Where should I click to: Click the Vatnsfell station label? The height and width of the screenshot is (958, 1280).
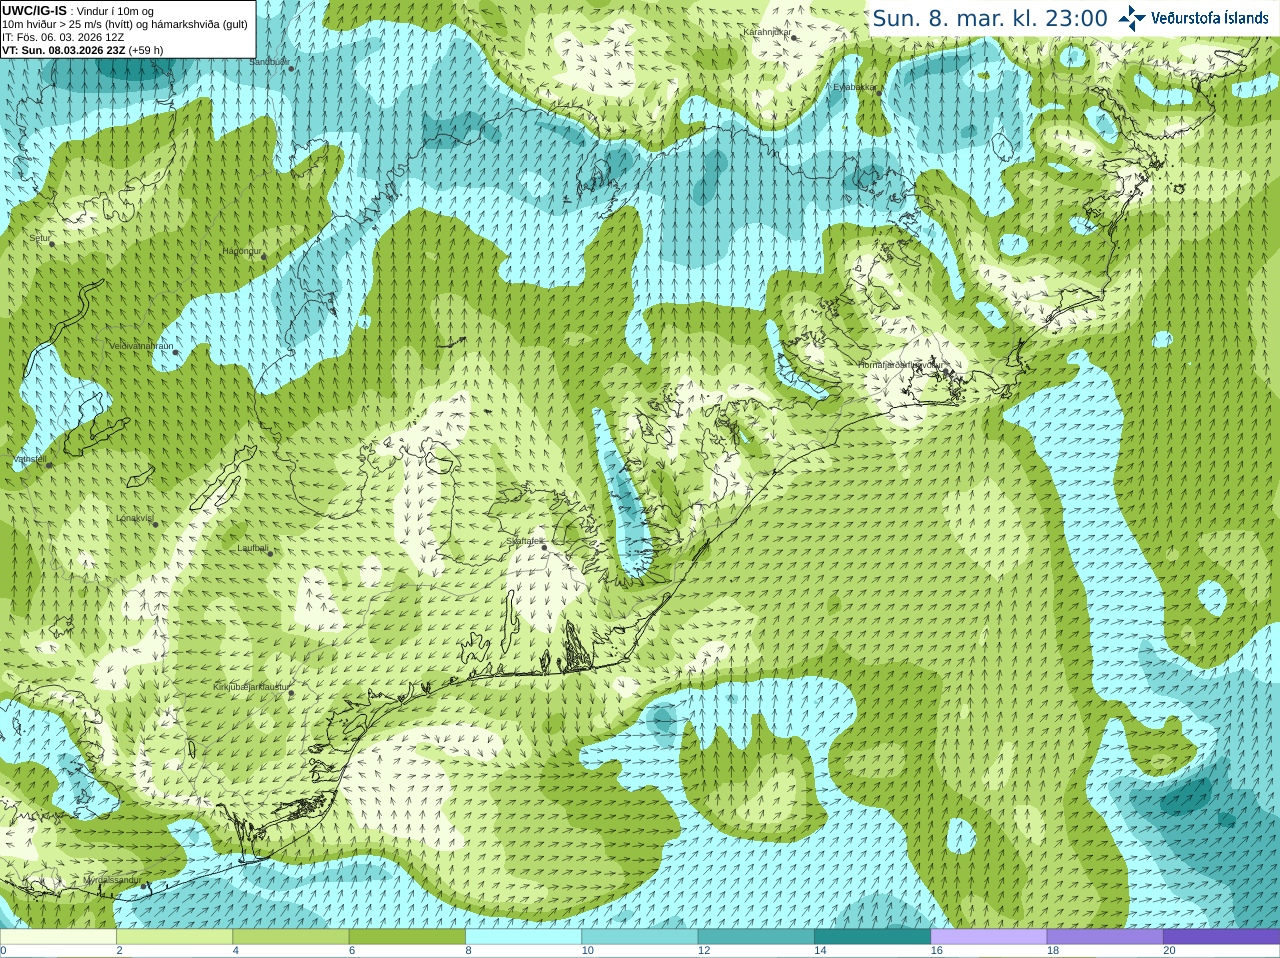(29, 459)
